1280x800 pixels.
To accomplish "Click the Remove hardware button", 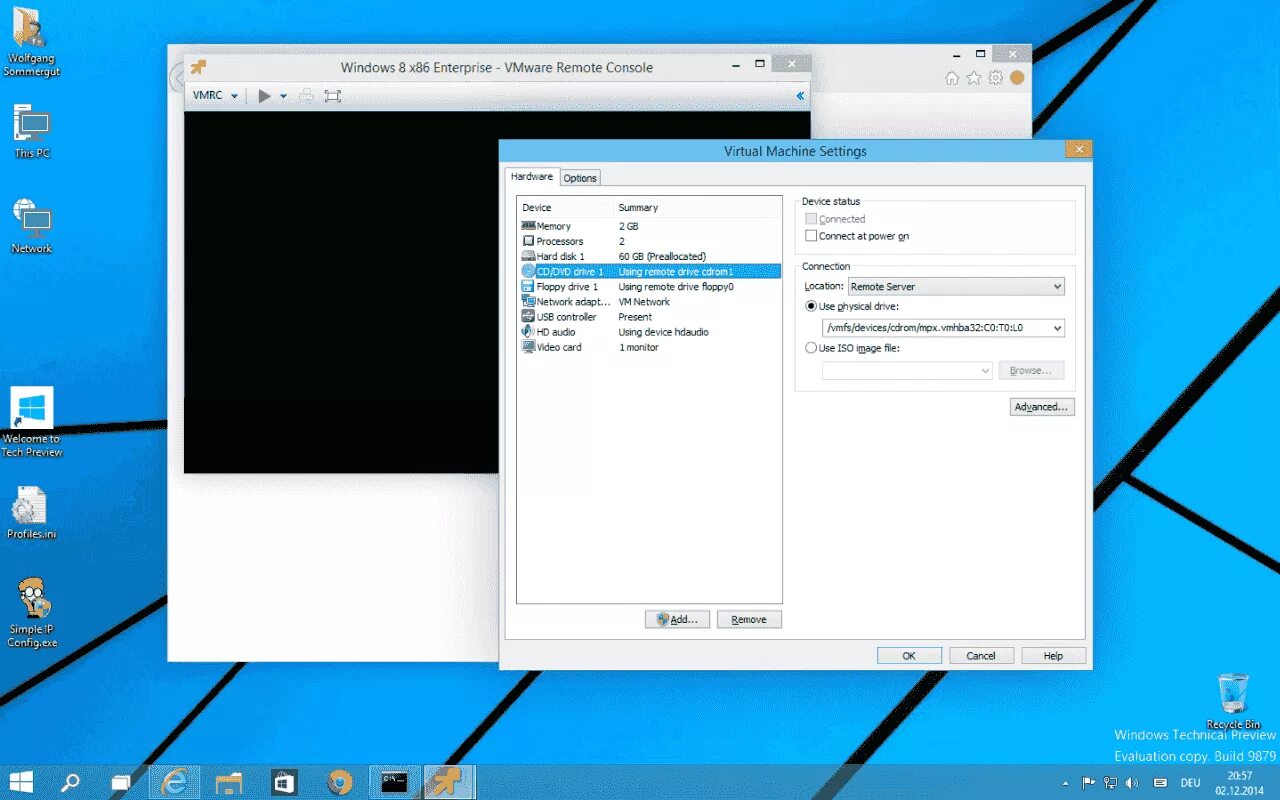I will 749,619.
